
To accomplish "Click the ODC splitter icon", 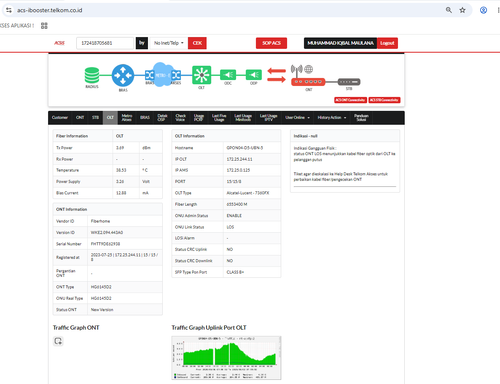I will pyautogui.click(x=228, y=75).
